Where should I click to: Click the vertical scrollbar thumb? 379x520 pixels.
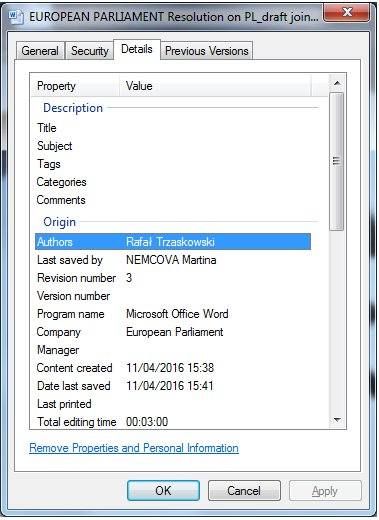pyautogui.click(x=337, y=161)
